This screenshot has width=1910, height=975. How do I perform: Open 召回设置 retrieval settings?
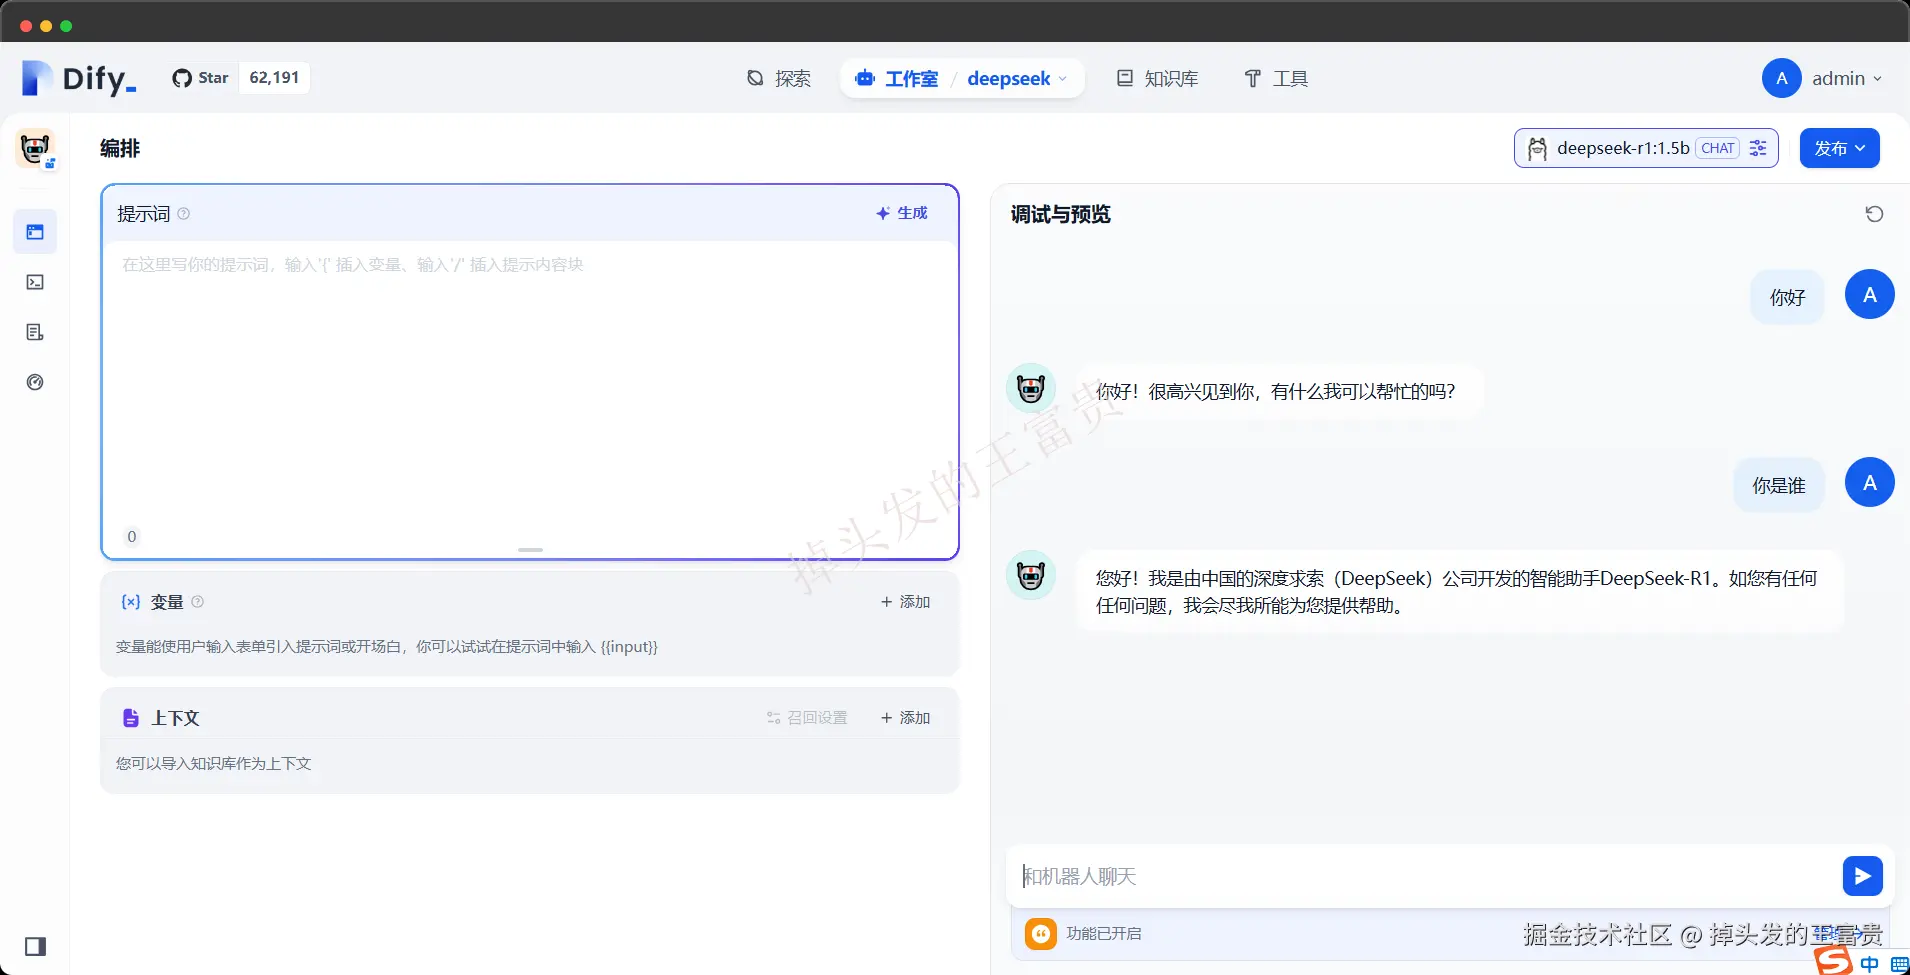point(807,718)
